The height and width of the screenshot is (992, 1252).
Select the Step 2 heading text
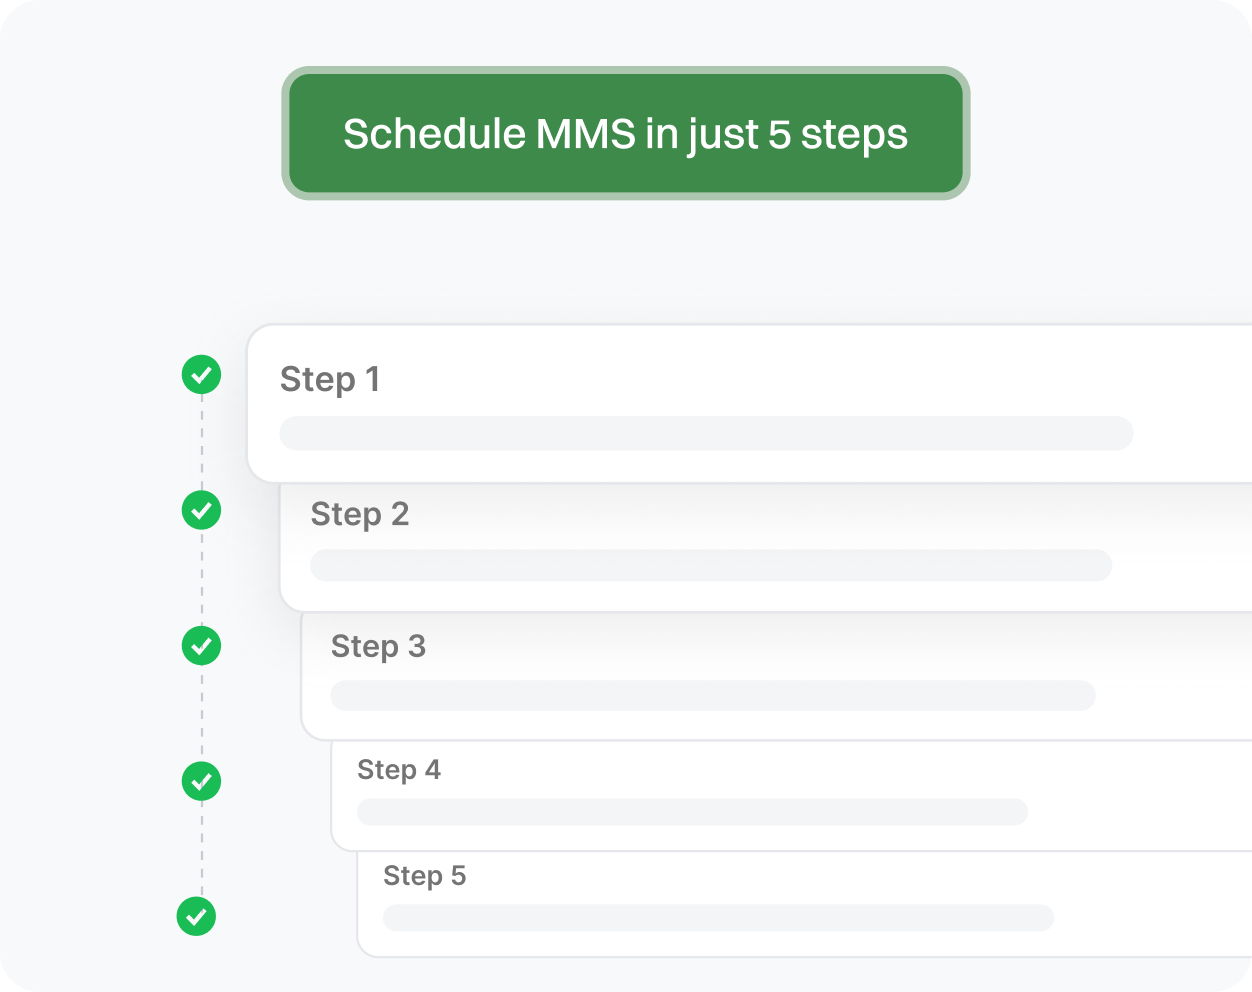[359, 514]
